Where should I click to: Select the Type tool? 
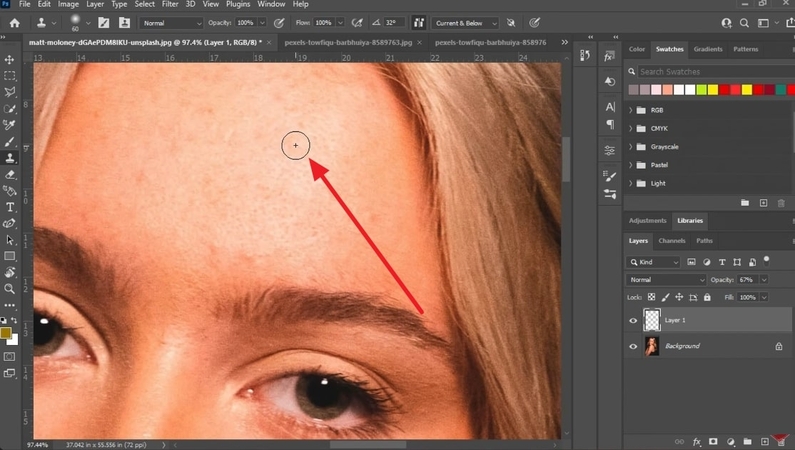pyautogui.click(x=10, y=207)
